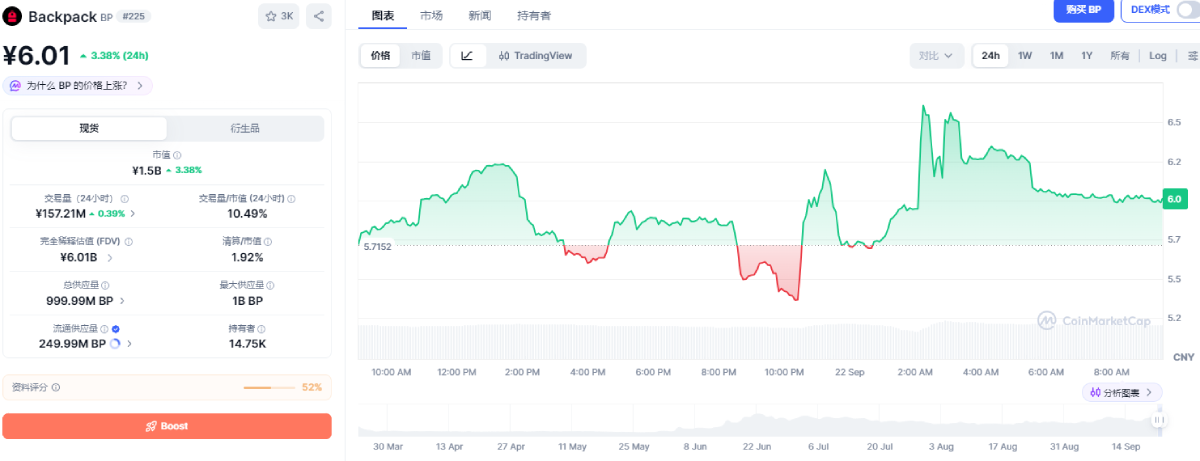Click the 10.49% volume ratio value
This screenshot has width=1200, height=461.
(x=247, y=214)
